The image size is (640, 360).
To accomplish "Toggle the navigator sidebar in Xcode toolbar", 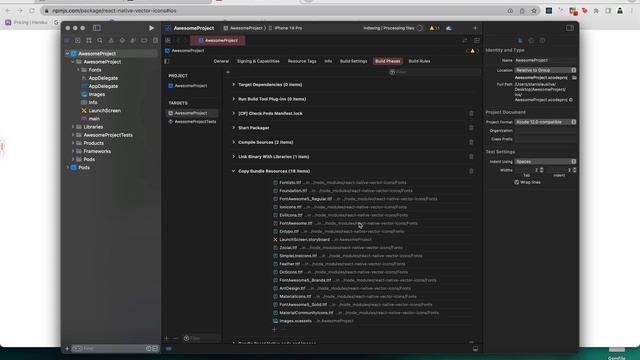I will (x=97, y=28).
